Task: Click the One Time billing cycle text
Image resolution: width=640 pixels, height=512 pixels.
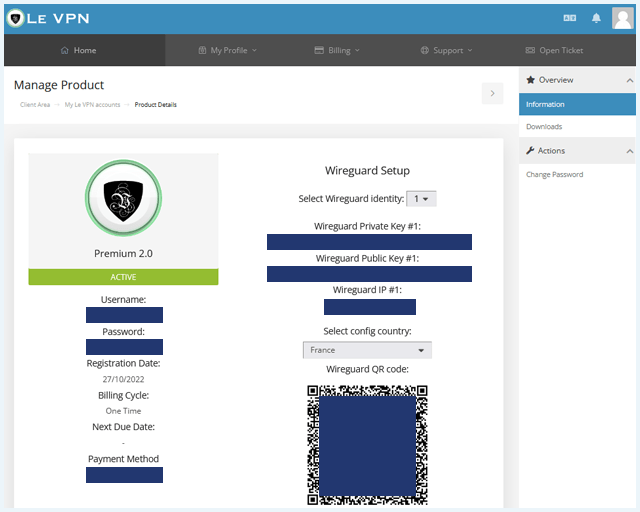Action: (123, 411)
